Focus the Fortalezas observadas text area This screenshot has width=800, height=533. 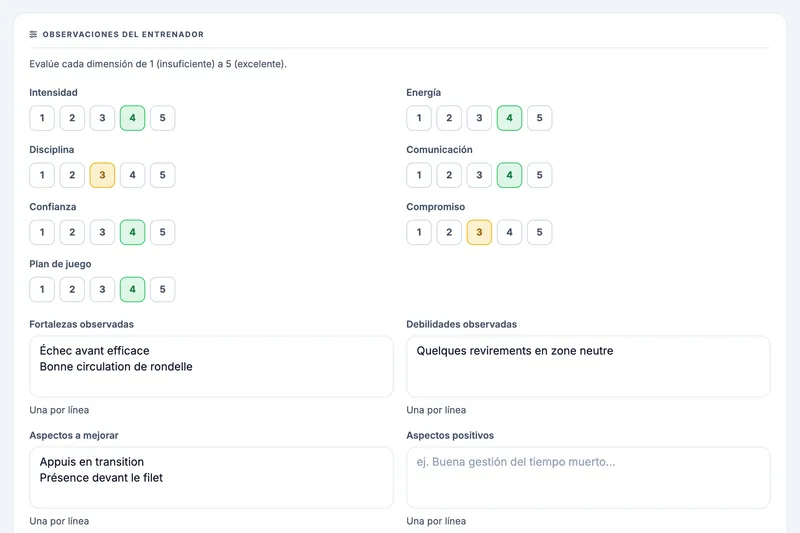(x=211, y=366)
